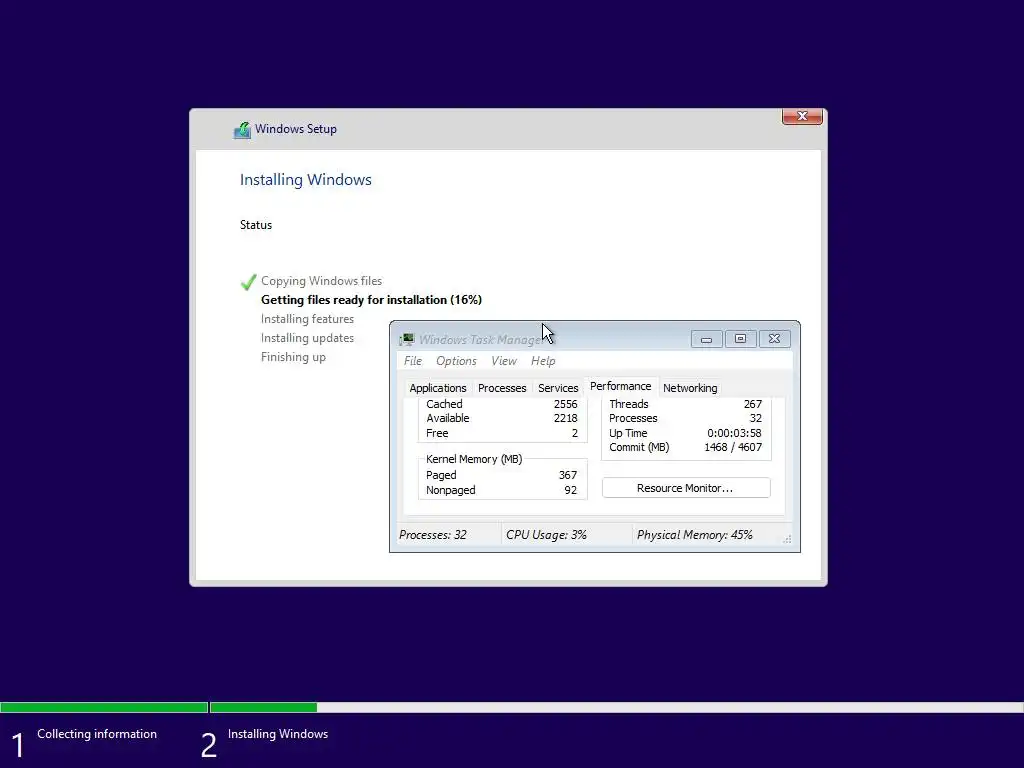1024x768 pixels.
Task: Select the Performance tab
Action: 620,386
